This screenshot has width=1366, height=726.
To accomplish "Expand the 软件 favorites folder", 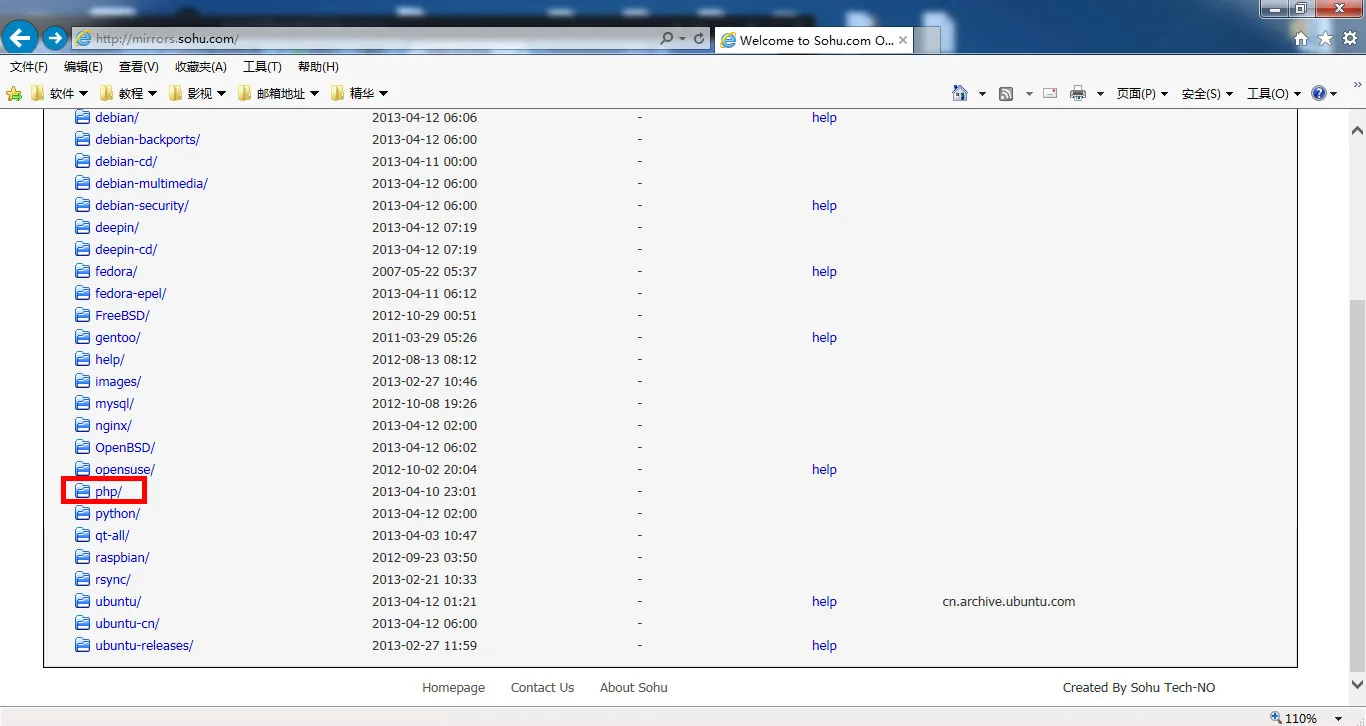I will coord(60,93).
